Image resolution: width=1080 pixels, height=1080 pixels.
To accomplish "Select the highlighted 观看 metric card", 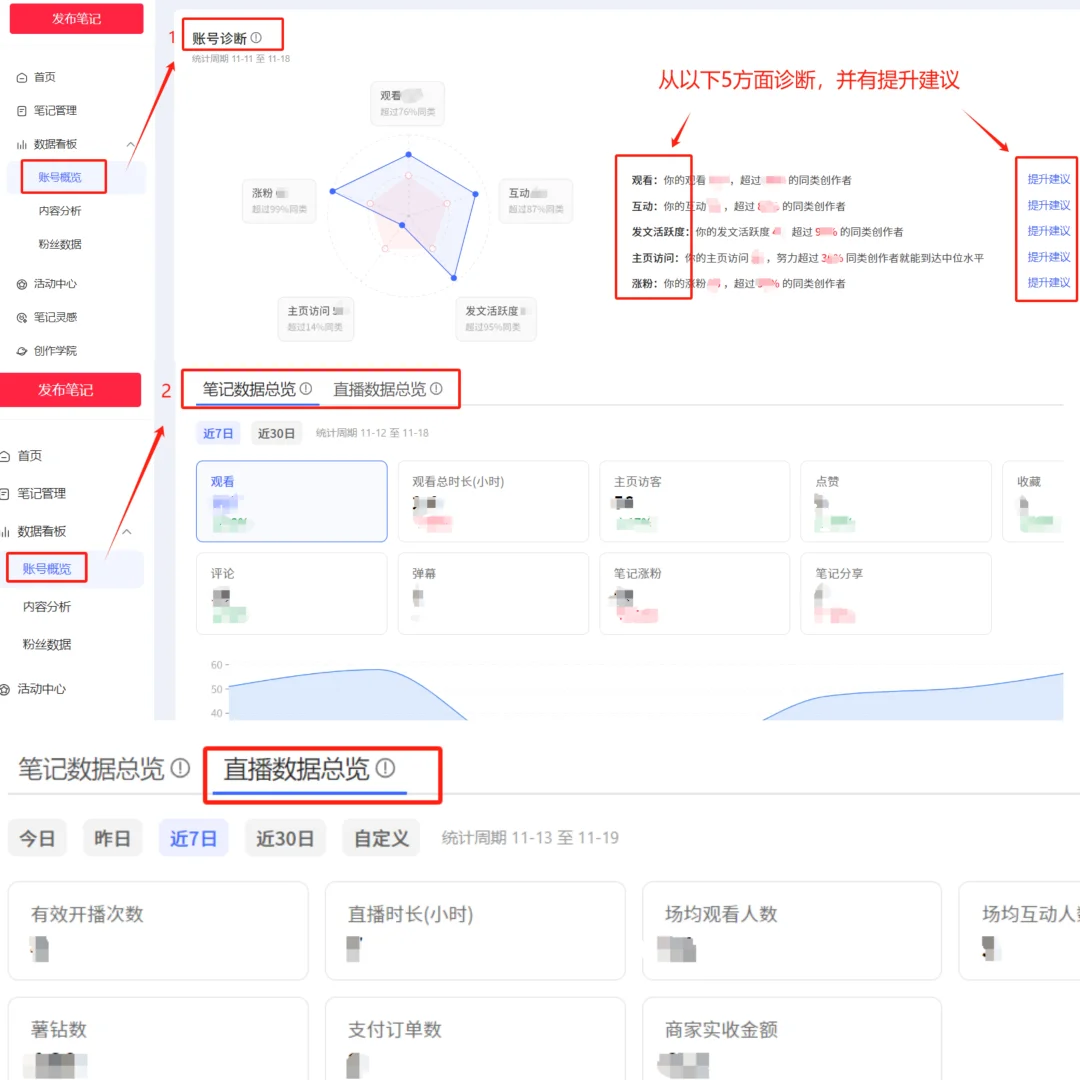I will tap(292, 501).
